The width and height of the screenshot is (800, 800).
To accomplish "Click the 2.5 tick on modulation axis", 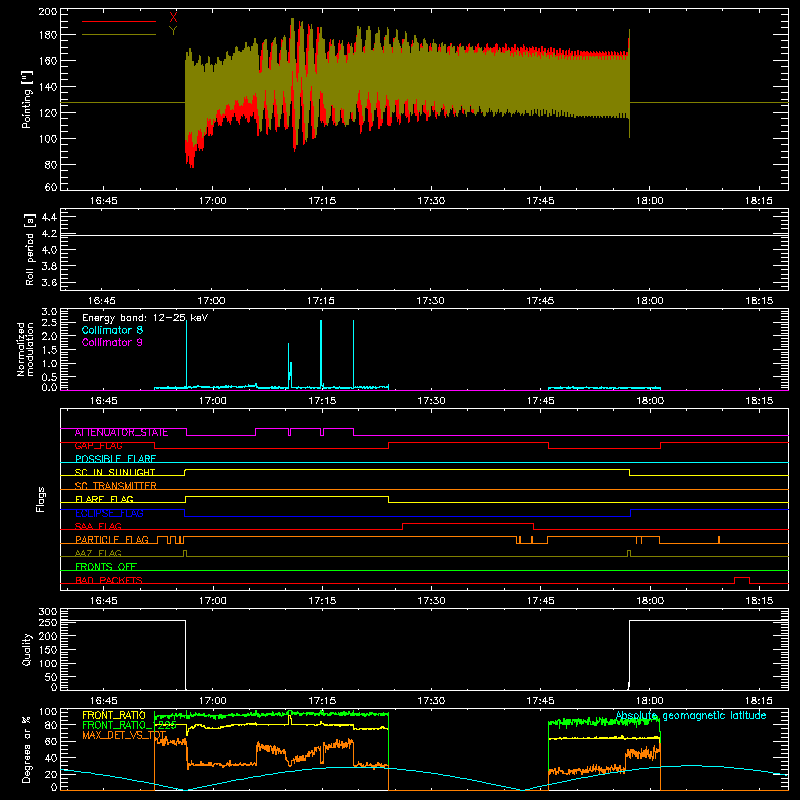I will pyautogui.click(x=49, y=323).
